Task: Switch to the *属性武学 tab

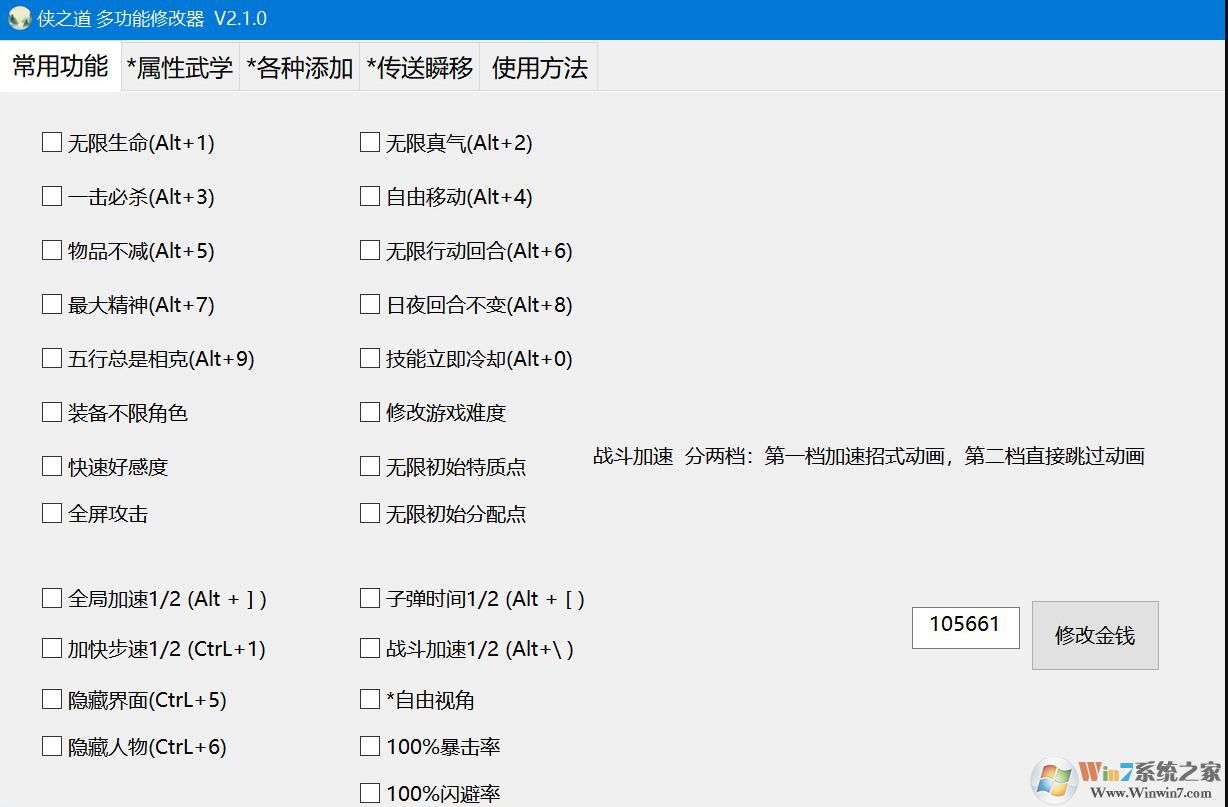Action: tap(179, 66)
